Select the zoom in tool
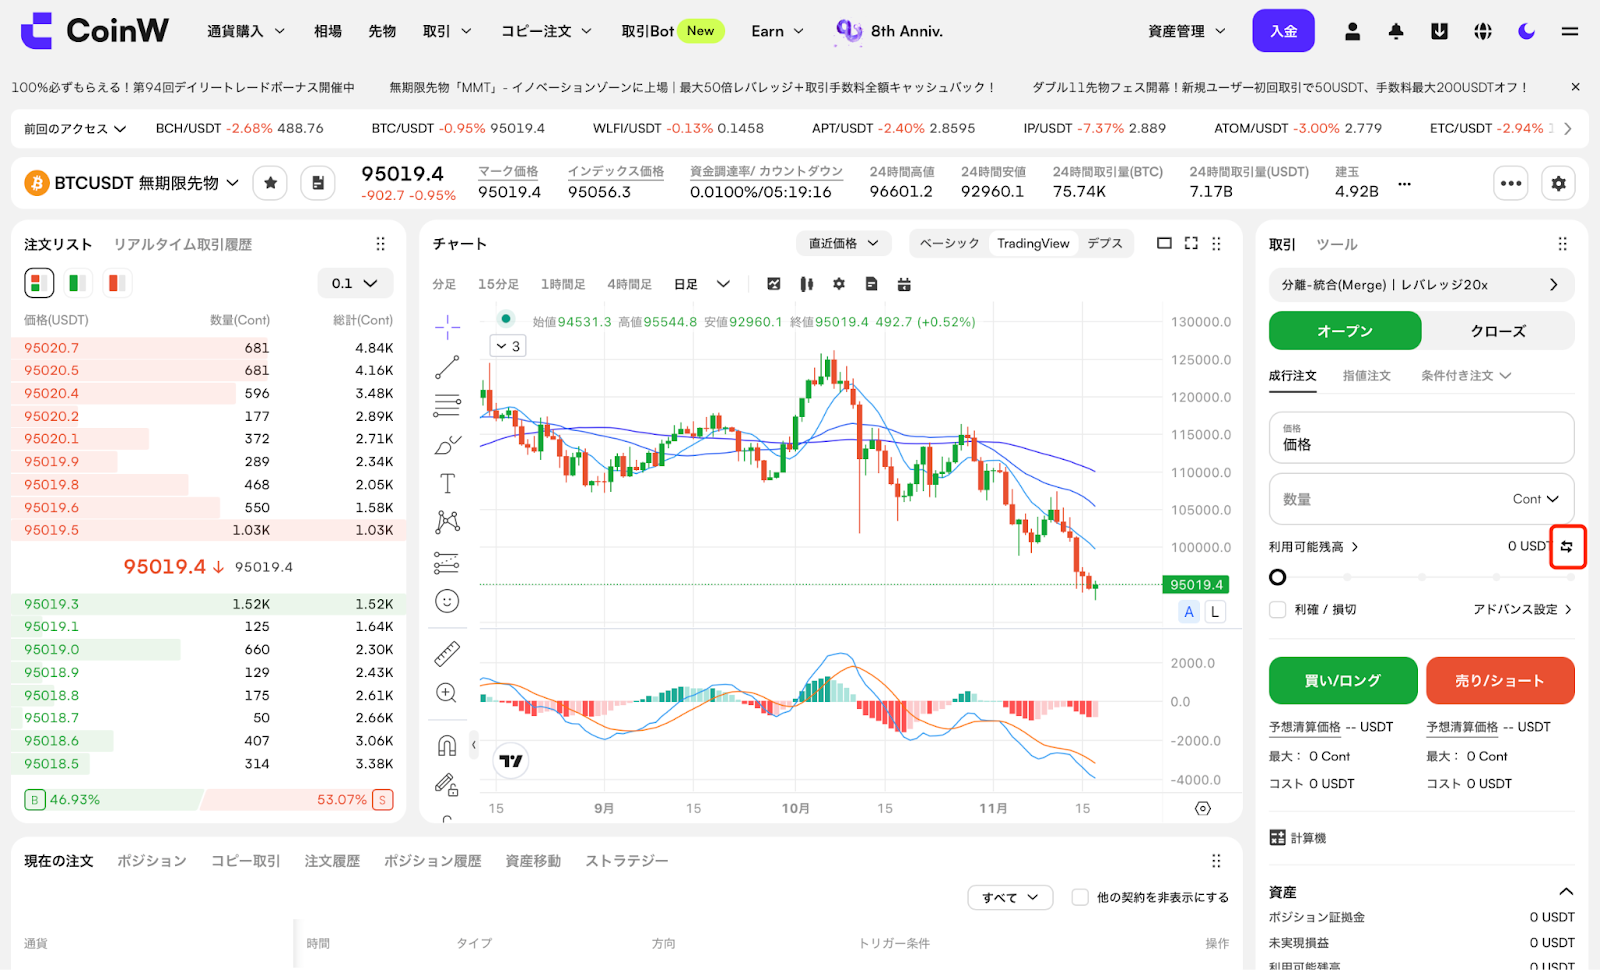 coord(447,693)
